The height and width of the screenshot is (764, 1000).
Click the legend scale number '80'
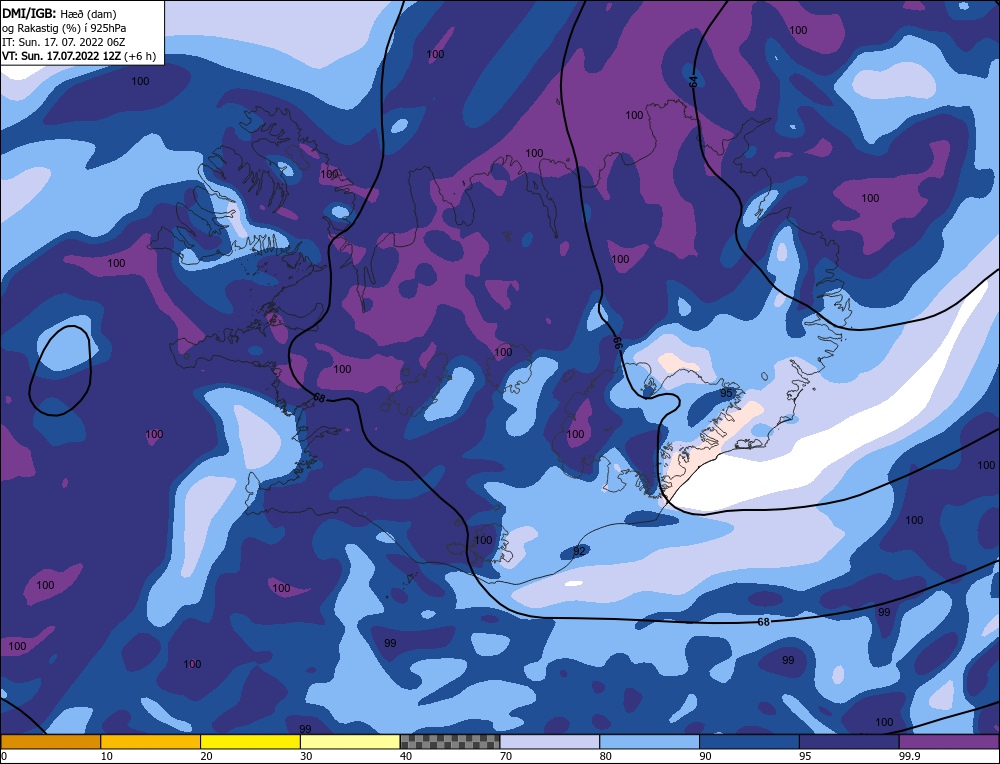[606, 756]
